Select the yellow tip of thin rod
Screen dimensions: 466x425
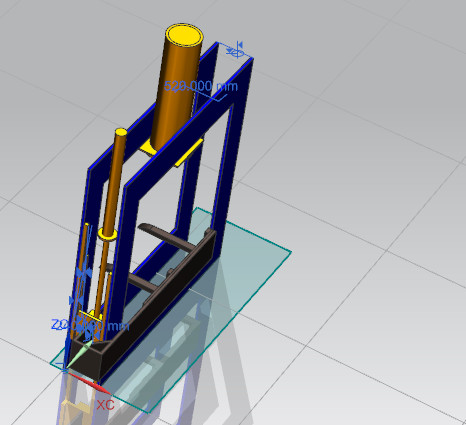tap(121, 132)
